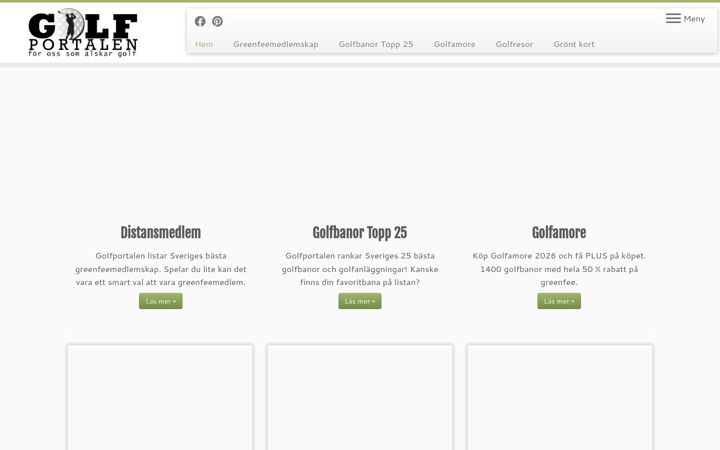Image resolution: width=720 pixels, height=450 pixels.
Task: Click the empty card below Golfbanor Topp 25
Action: [360, 397]
